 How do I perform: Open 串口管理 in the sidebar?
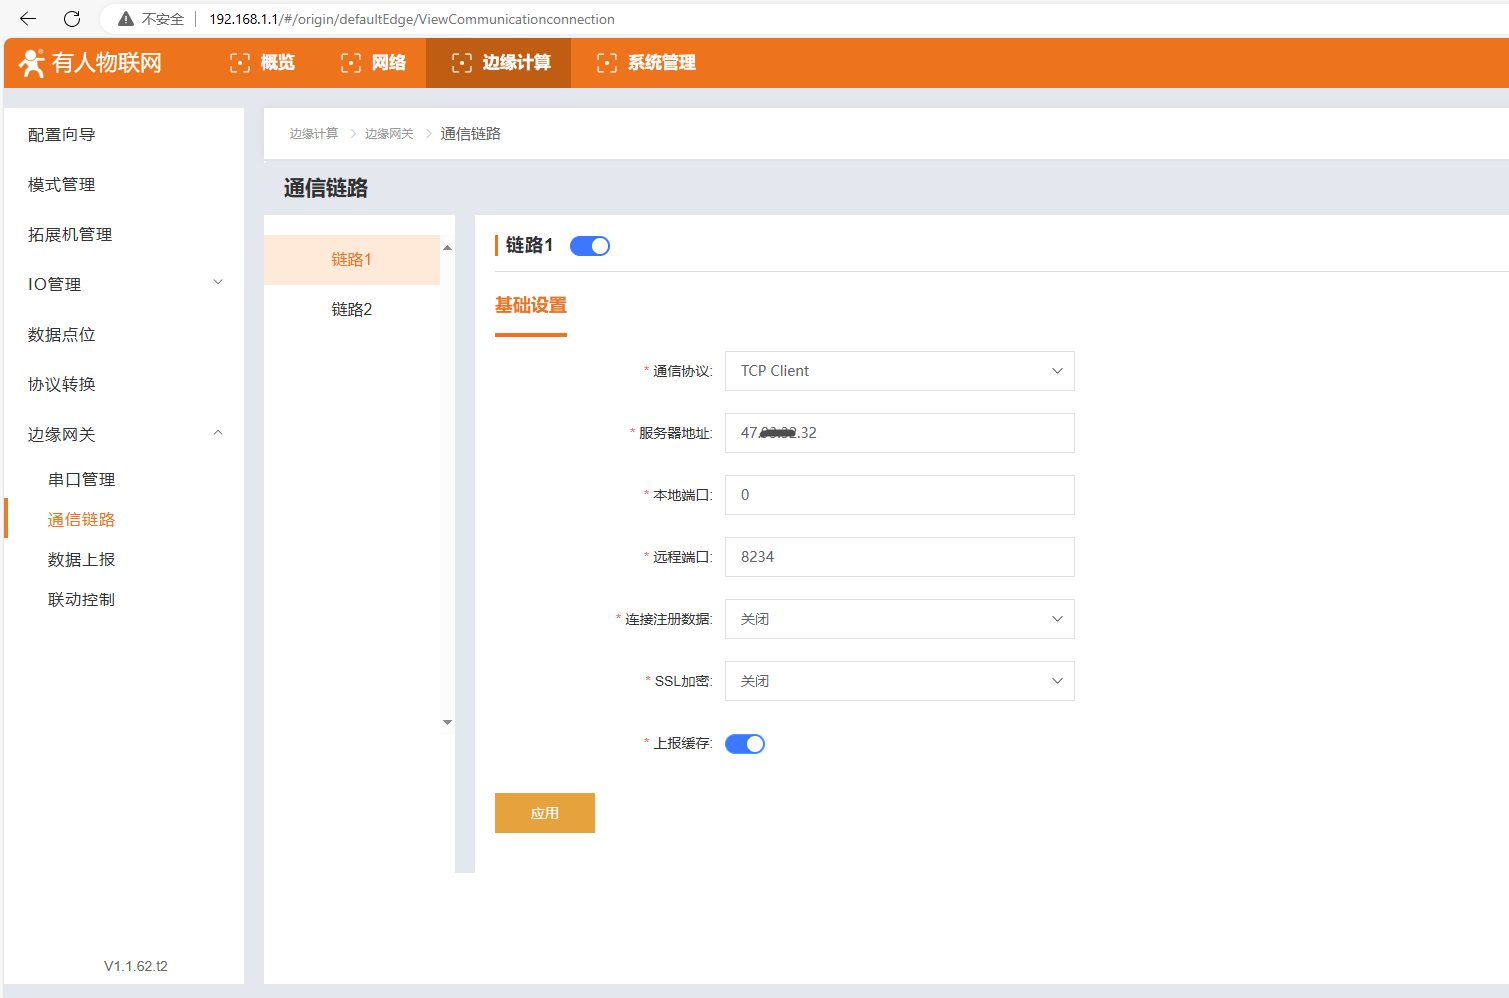[82, 480]
